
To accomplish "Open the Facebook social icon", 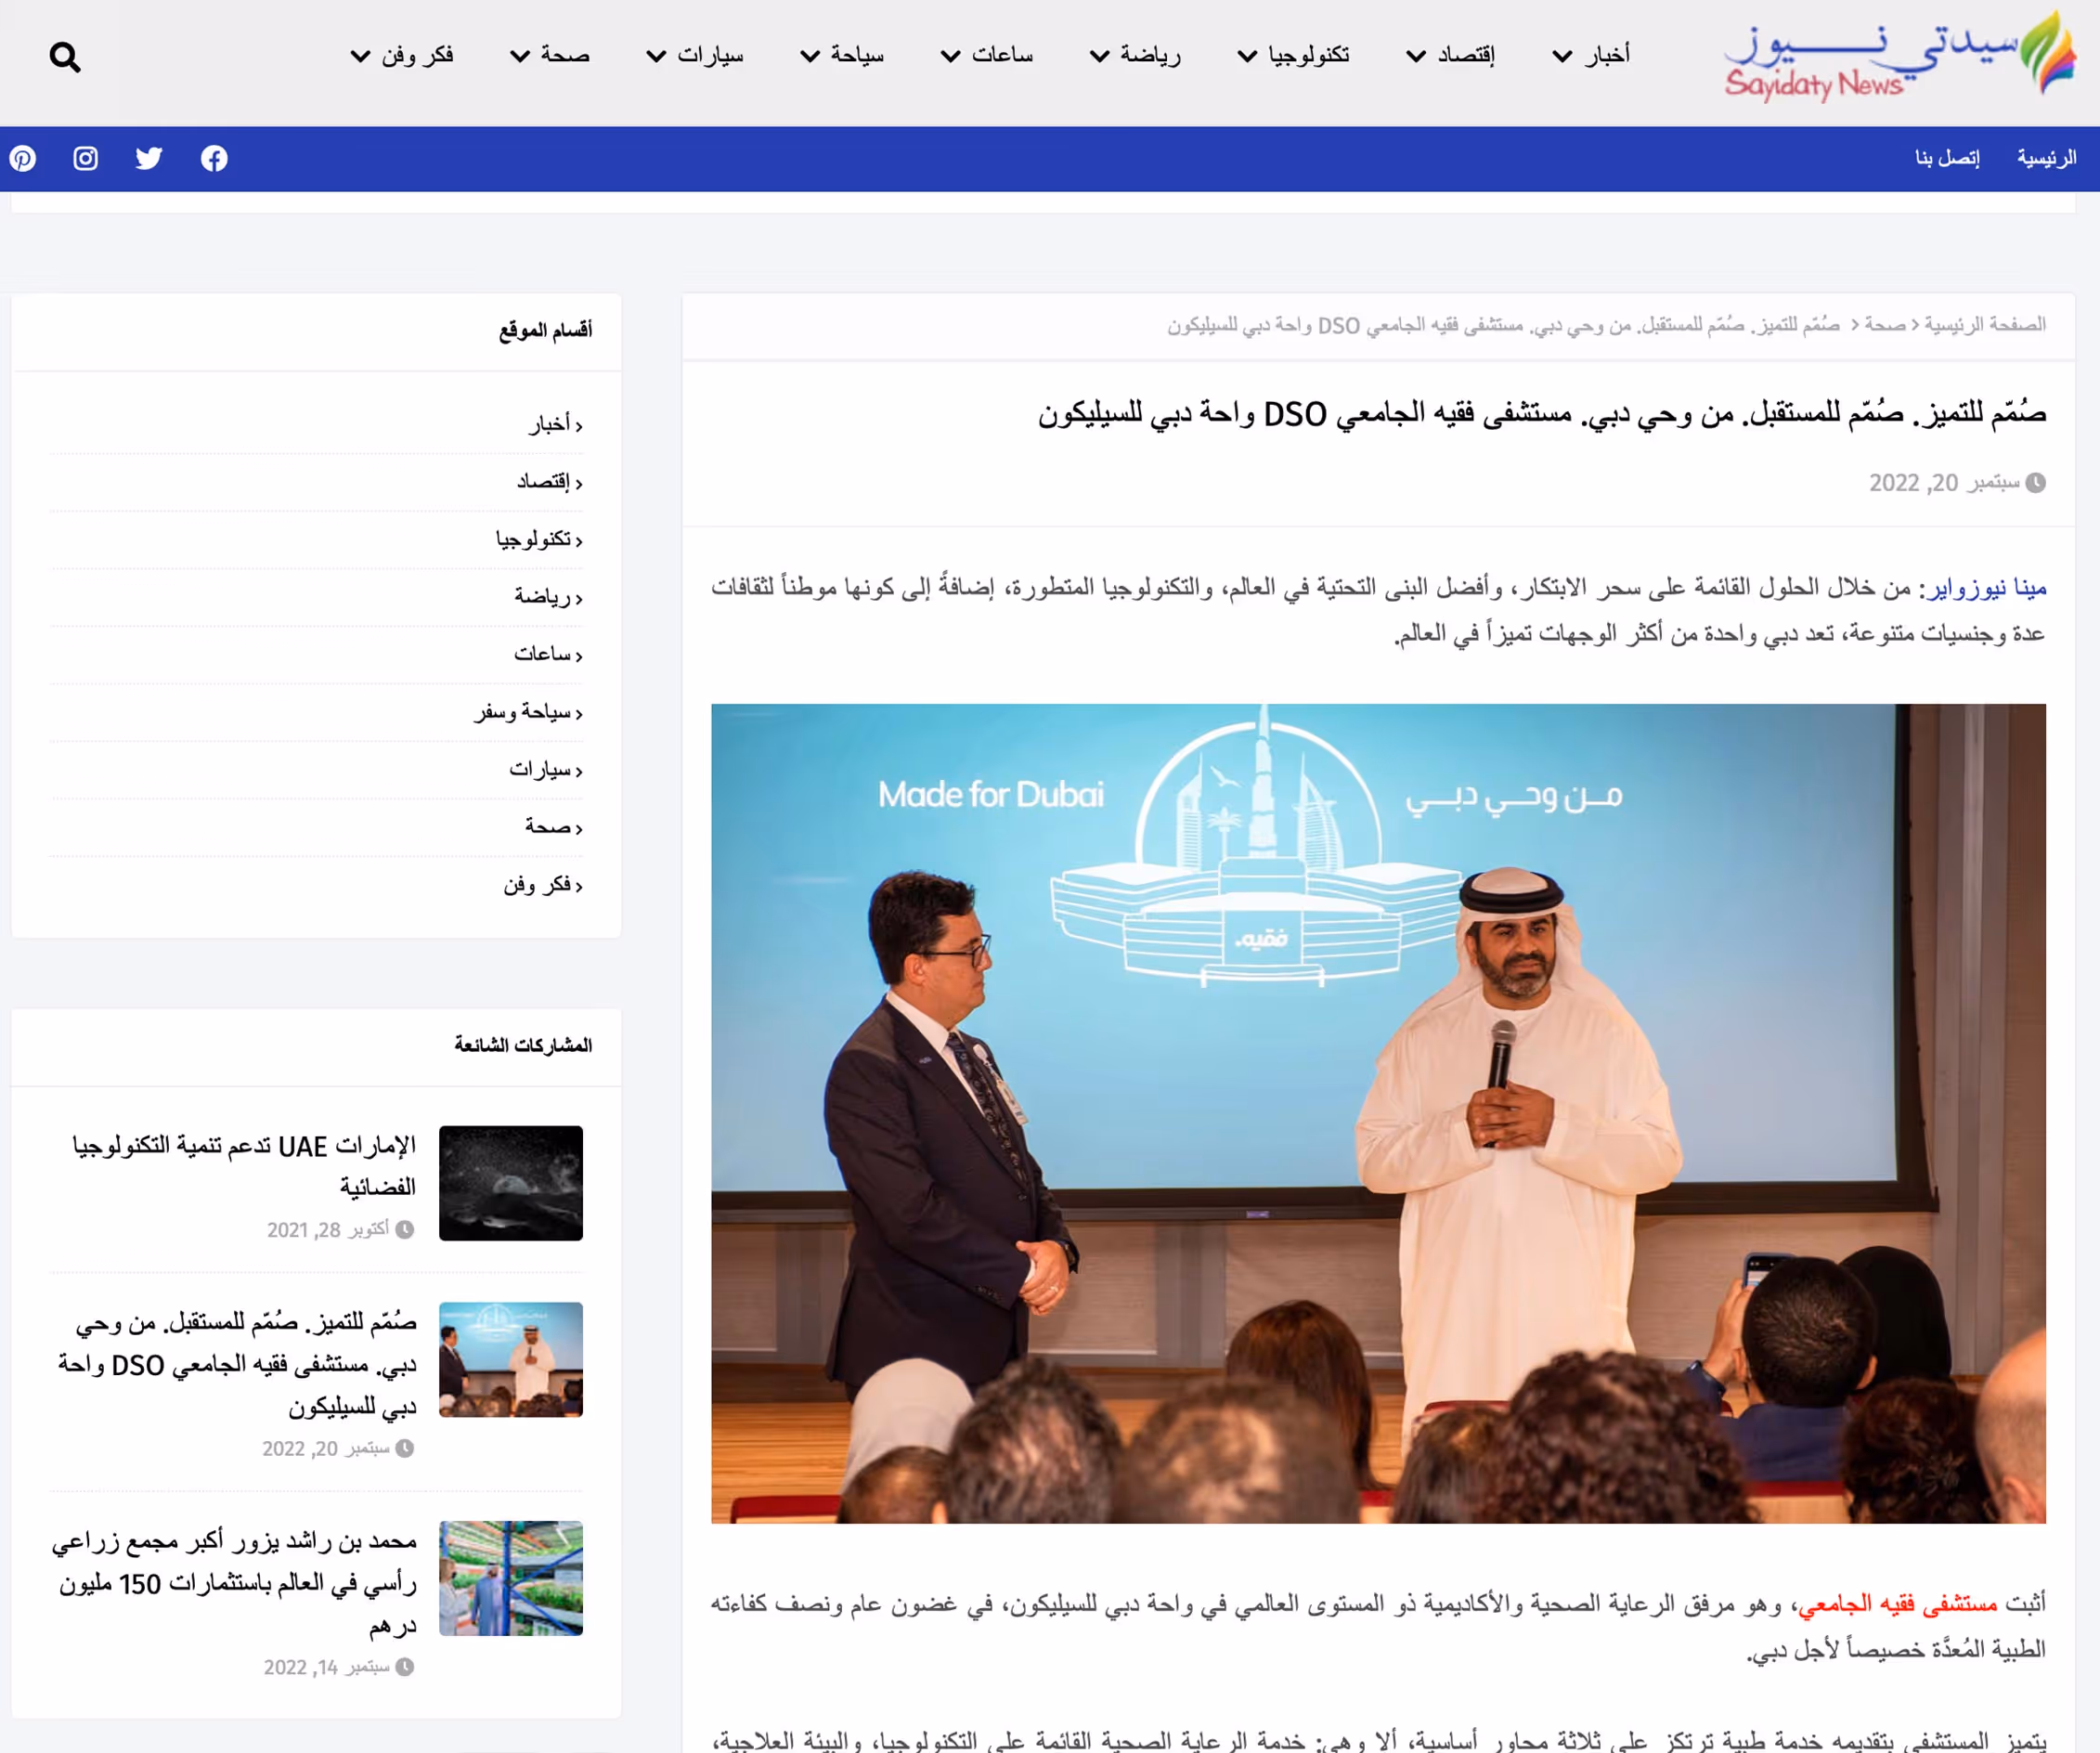I will coord(214,158).
